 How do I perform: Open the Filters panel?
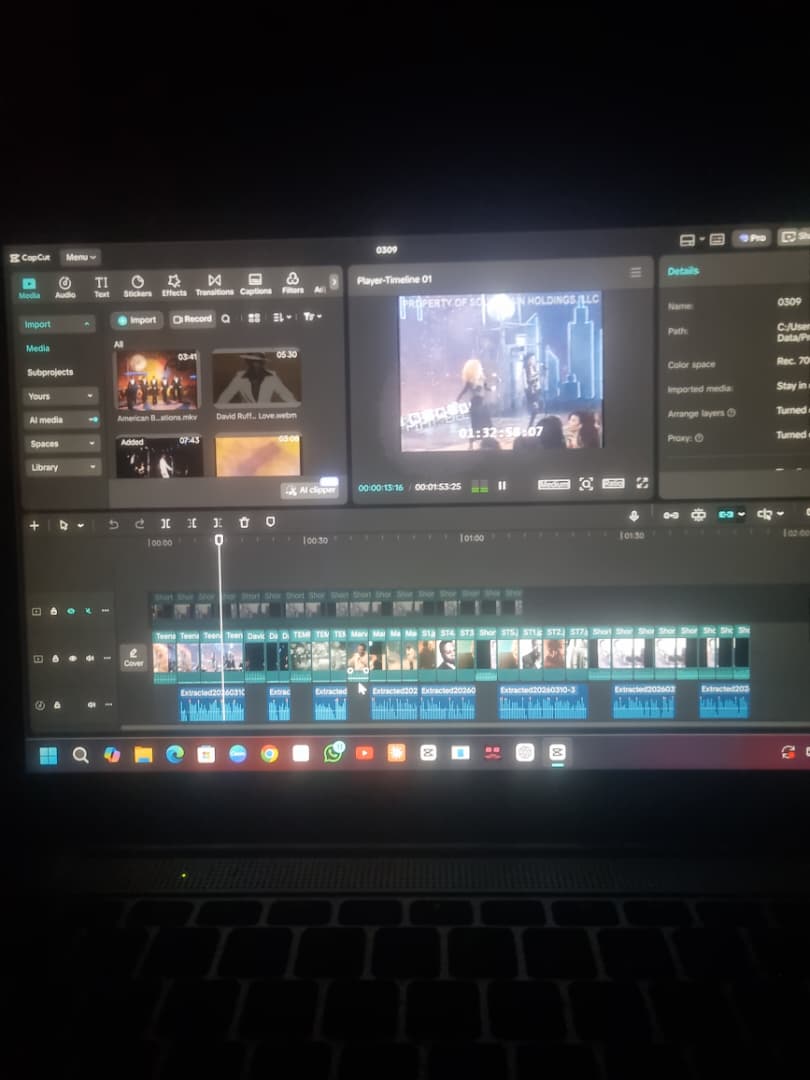(292, 284)
